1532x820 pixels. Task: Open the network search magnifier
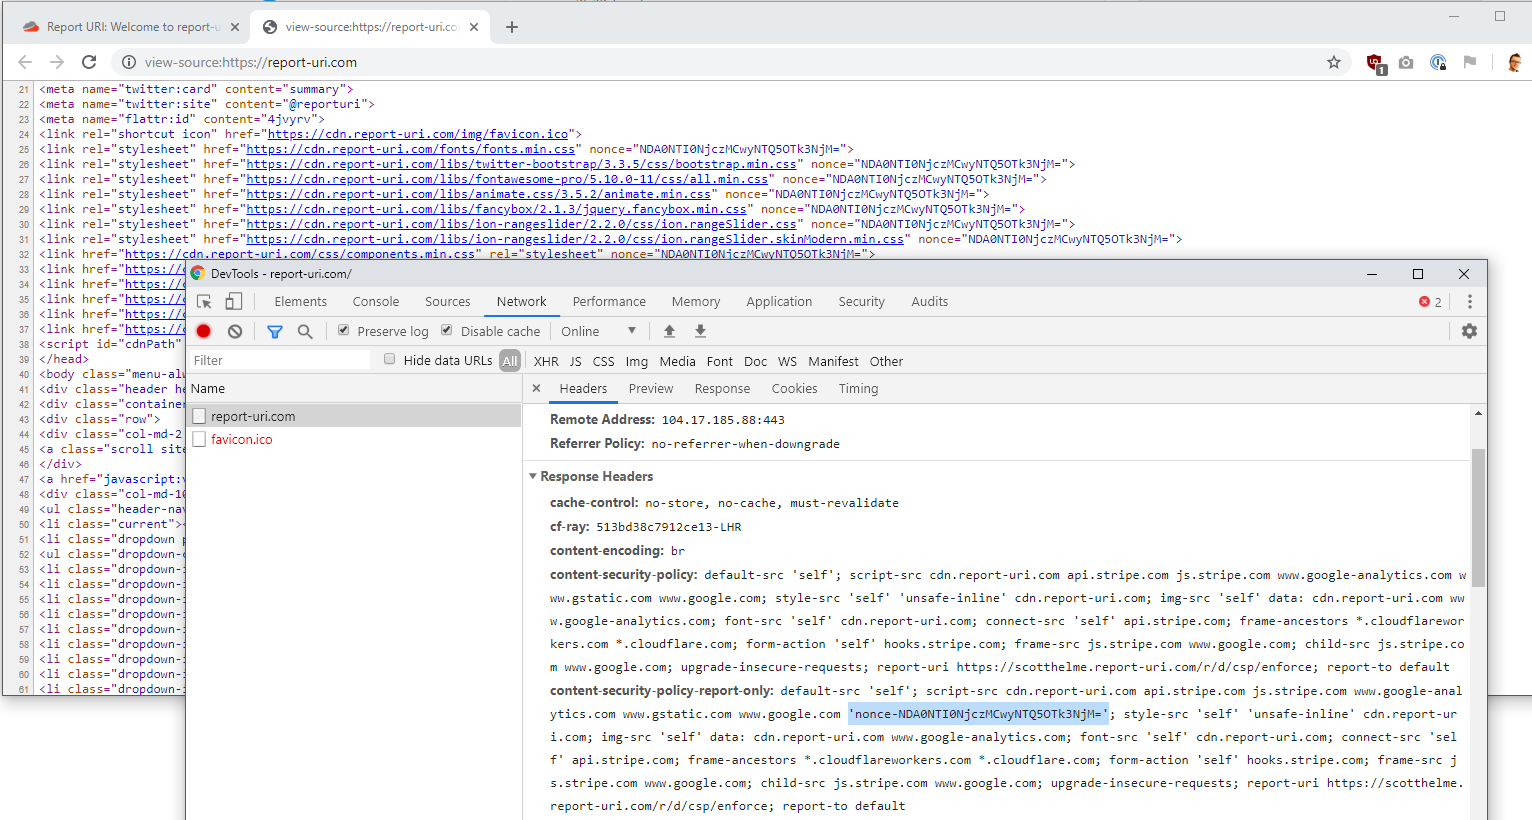click(x=305, y=331)
